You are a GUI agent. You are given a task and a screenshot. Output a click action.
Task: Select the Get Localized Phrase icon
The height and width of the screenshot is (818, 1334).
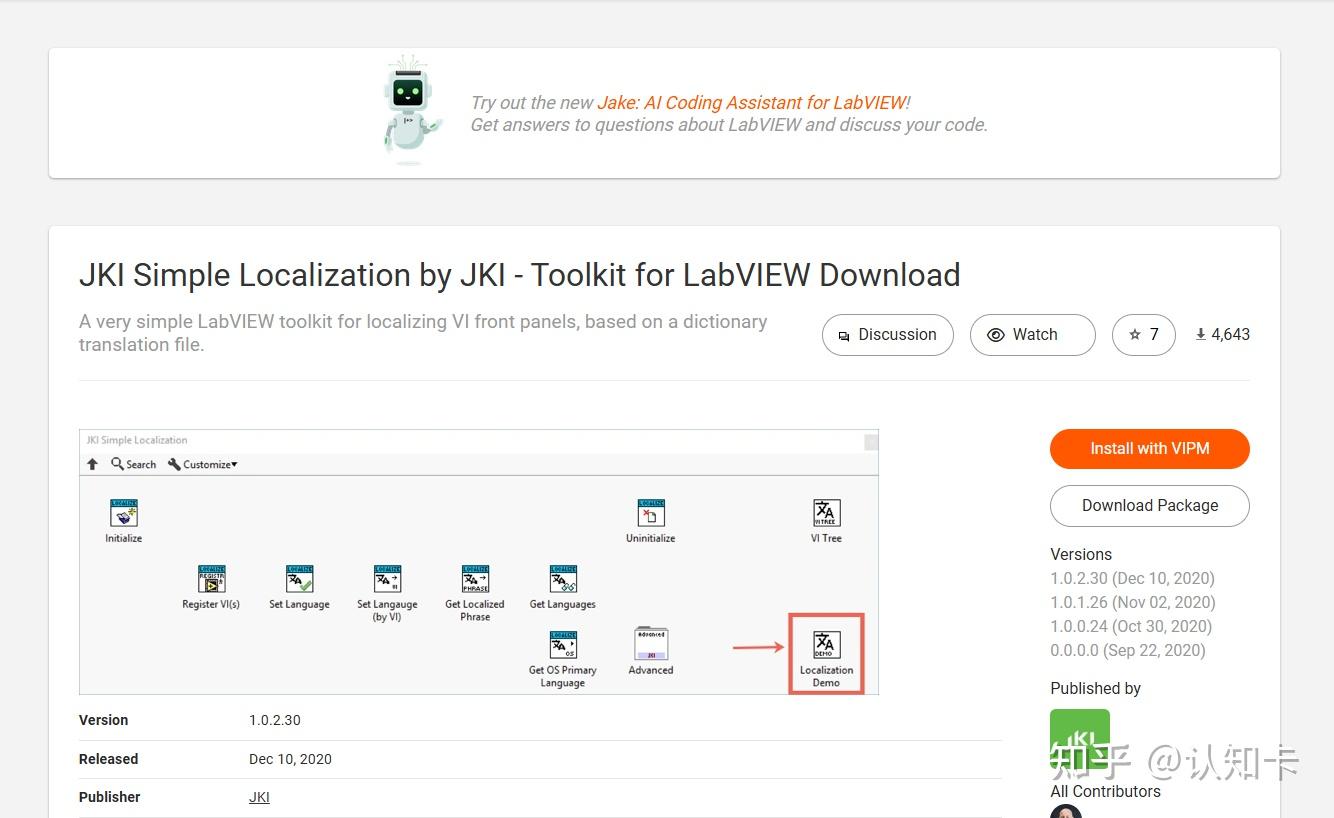(474, 580)
